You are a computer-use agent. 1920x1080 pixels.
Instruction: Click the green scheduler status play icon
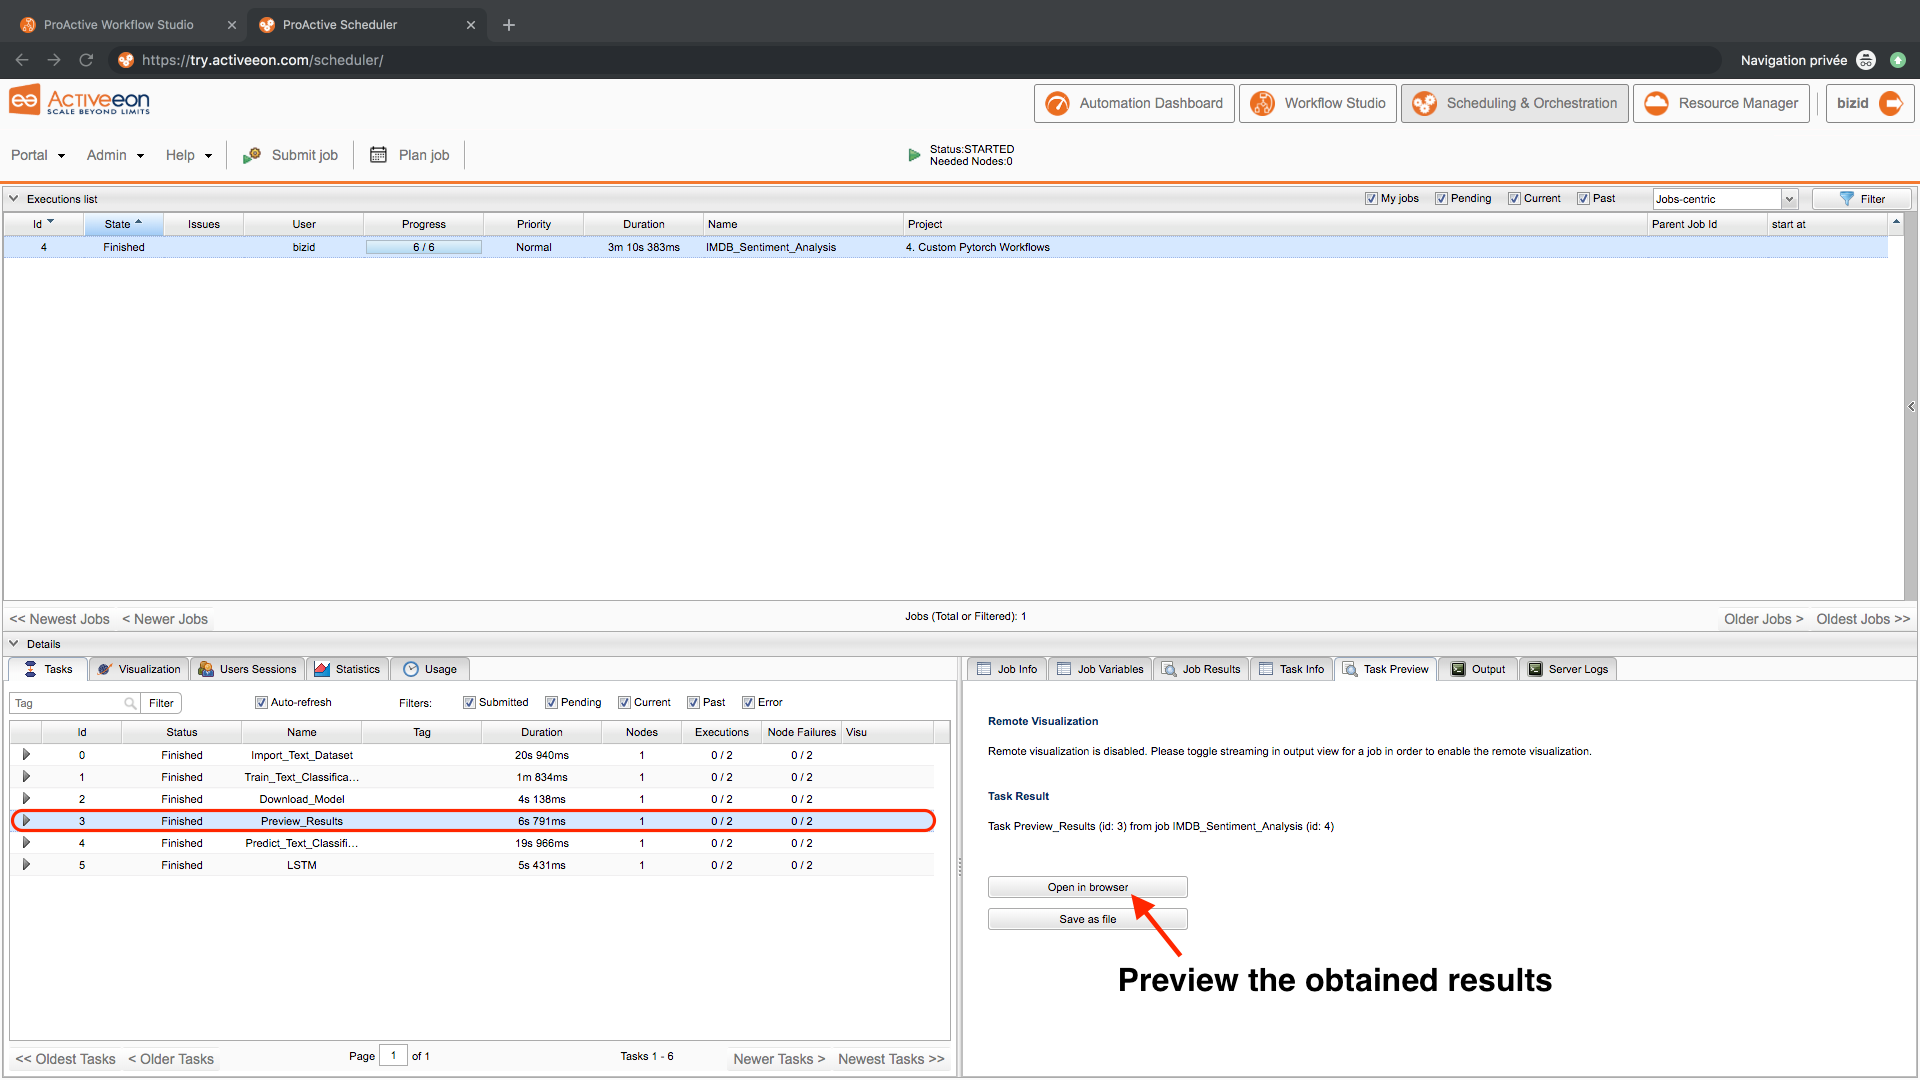click(x=914, y=155)
